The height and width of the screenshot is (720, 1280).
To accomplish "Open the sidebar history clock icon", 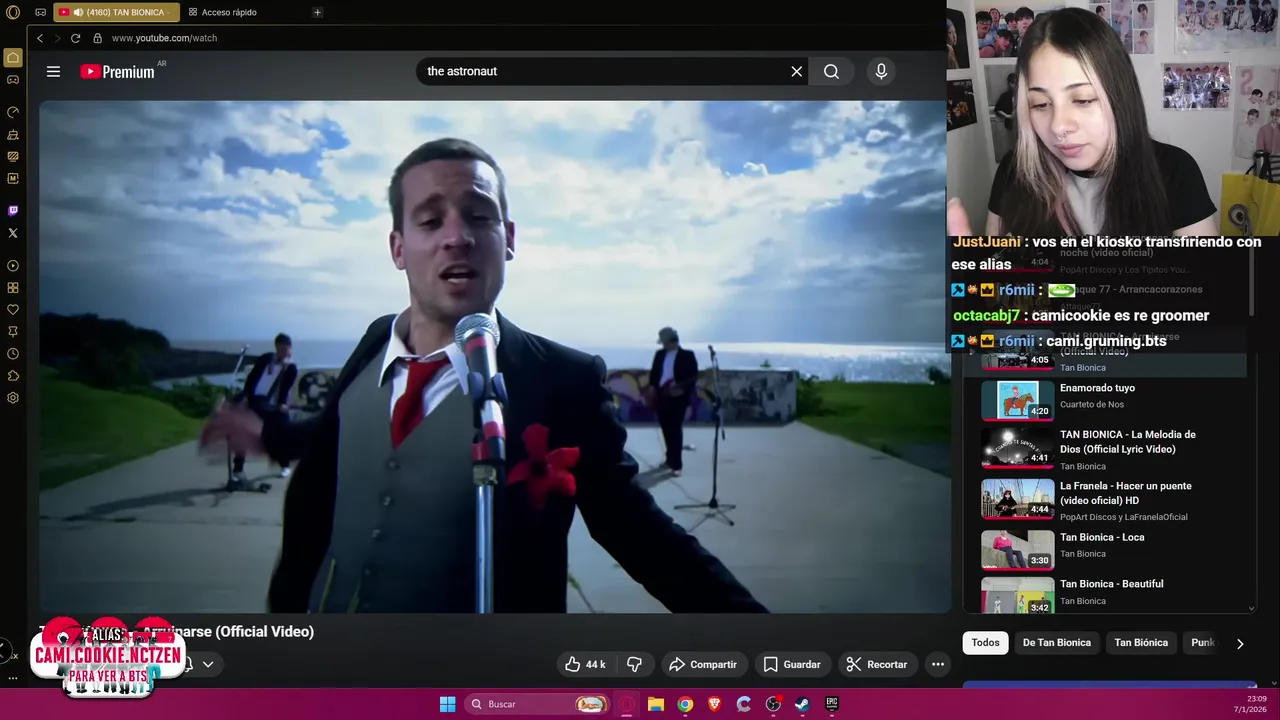I will (13, 354).
